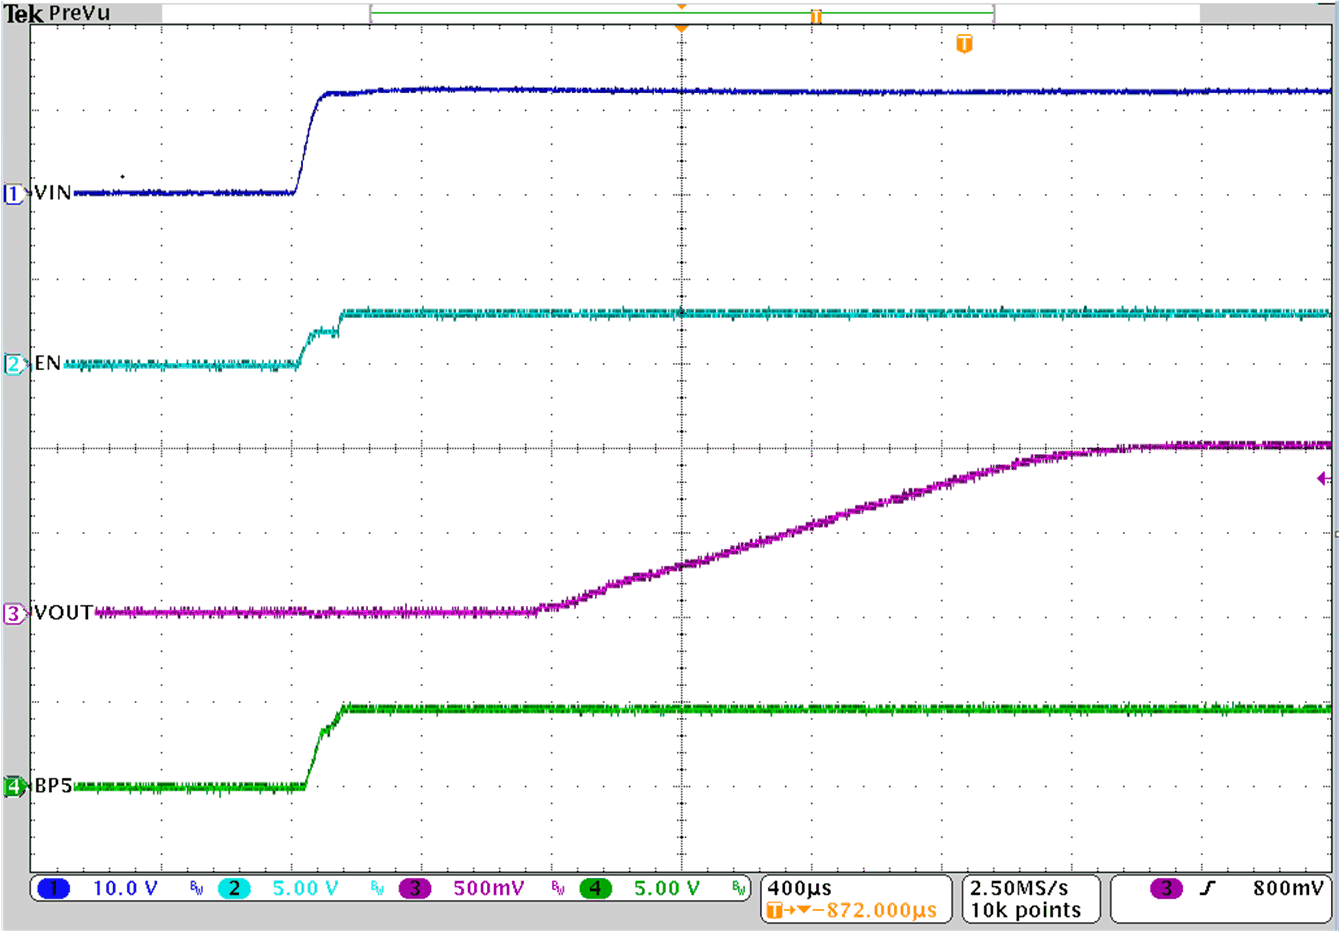The width and height of the screenshot is (1340, 932).
Task: Open the 400µs timebase readout
Action: point(800,886)
